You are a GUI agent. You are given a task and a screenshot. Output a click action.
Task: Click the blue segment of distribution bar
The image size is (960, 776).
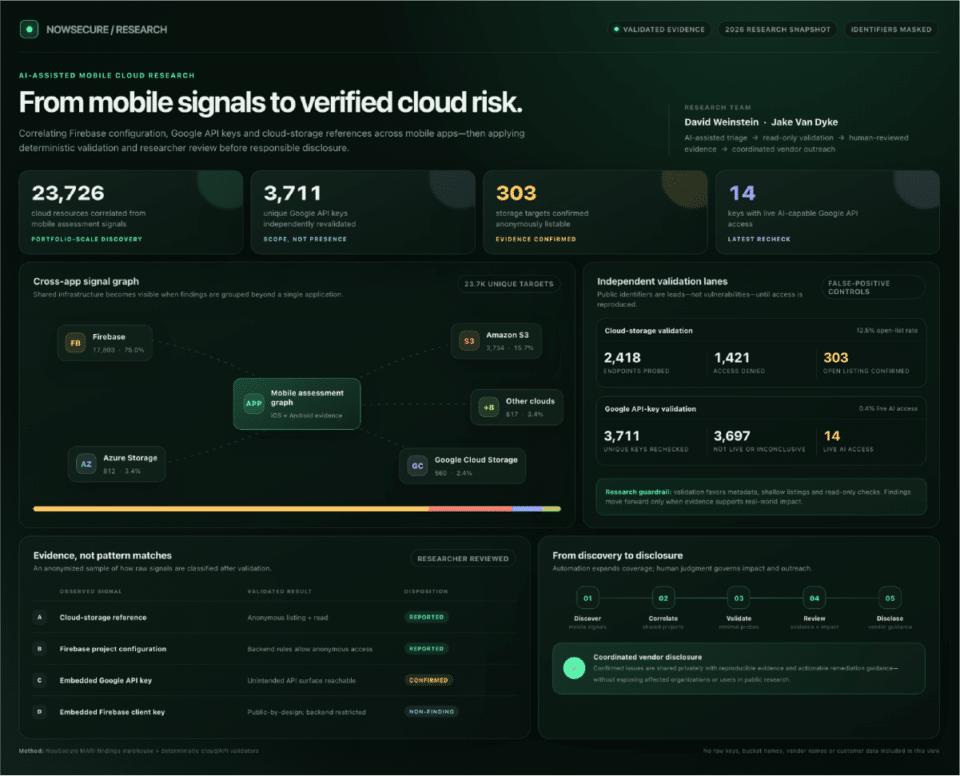[x=527, y=509]
